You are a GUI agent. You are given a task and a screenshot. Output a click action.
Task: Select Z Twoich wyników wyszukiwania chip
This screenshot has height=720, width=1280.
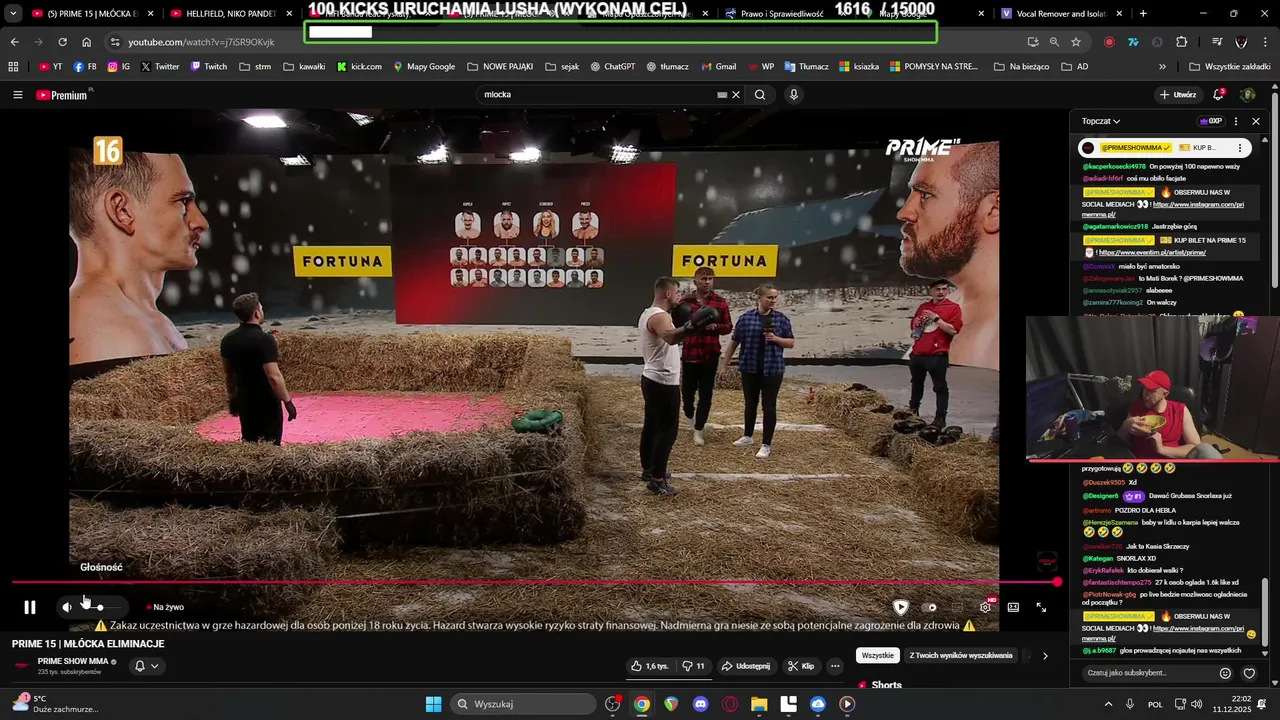(x=961, y=656)
